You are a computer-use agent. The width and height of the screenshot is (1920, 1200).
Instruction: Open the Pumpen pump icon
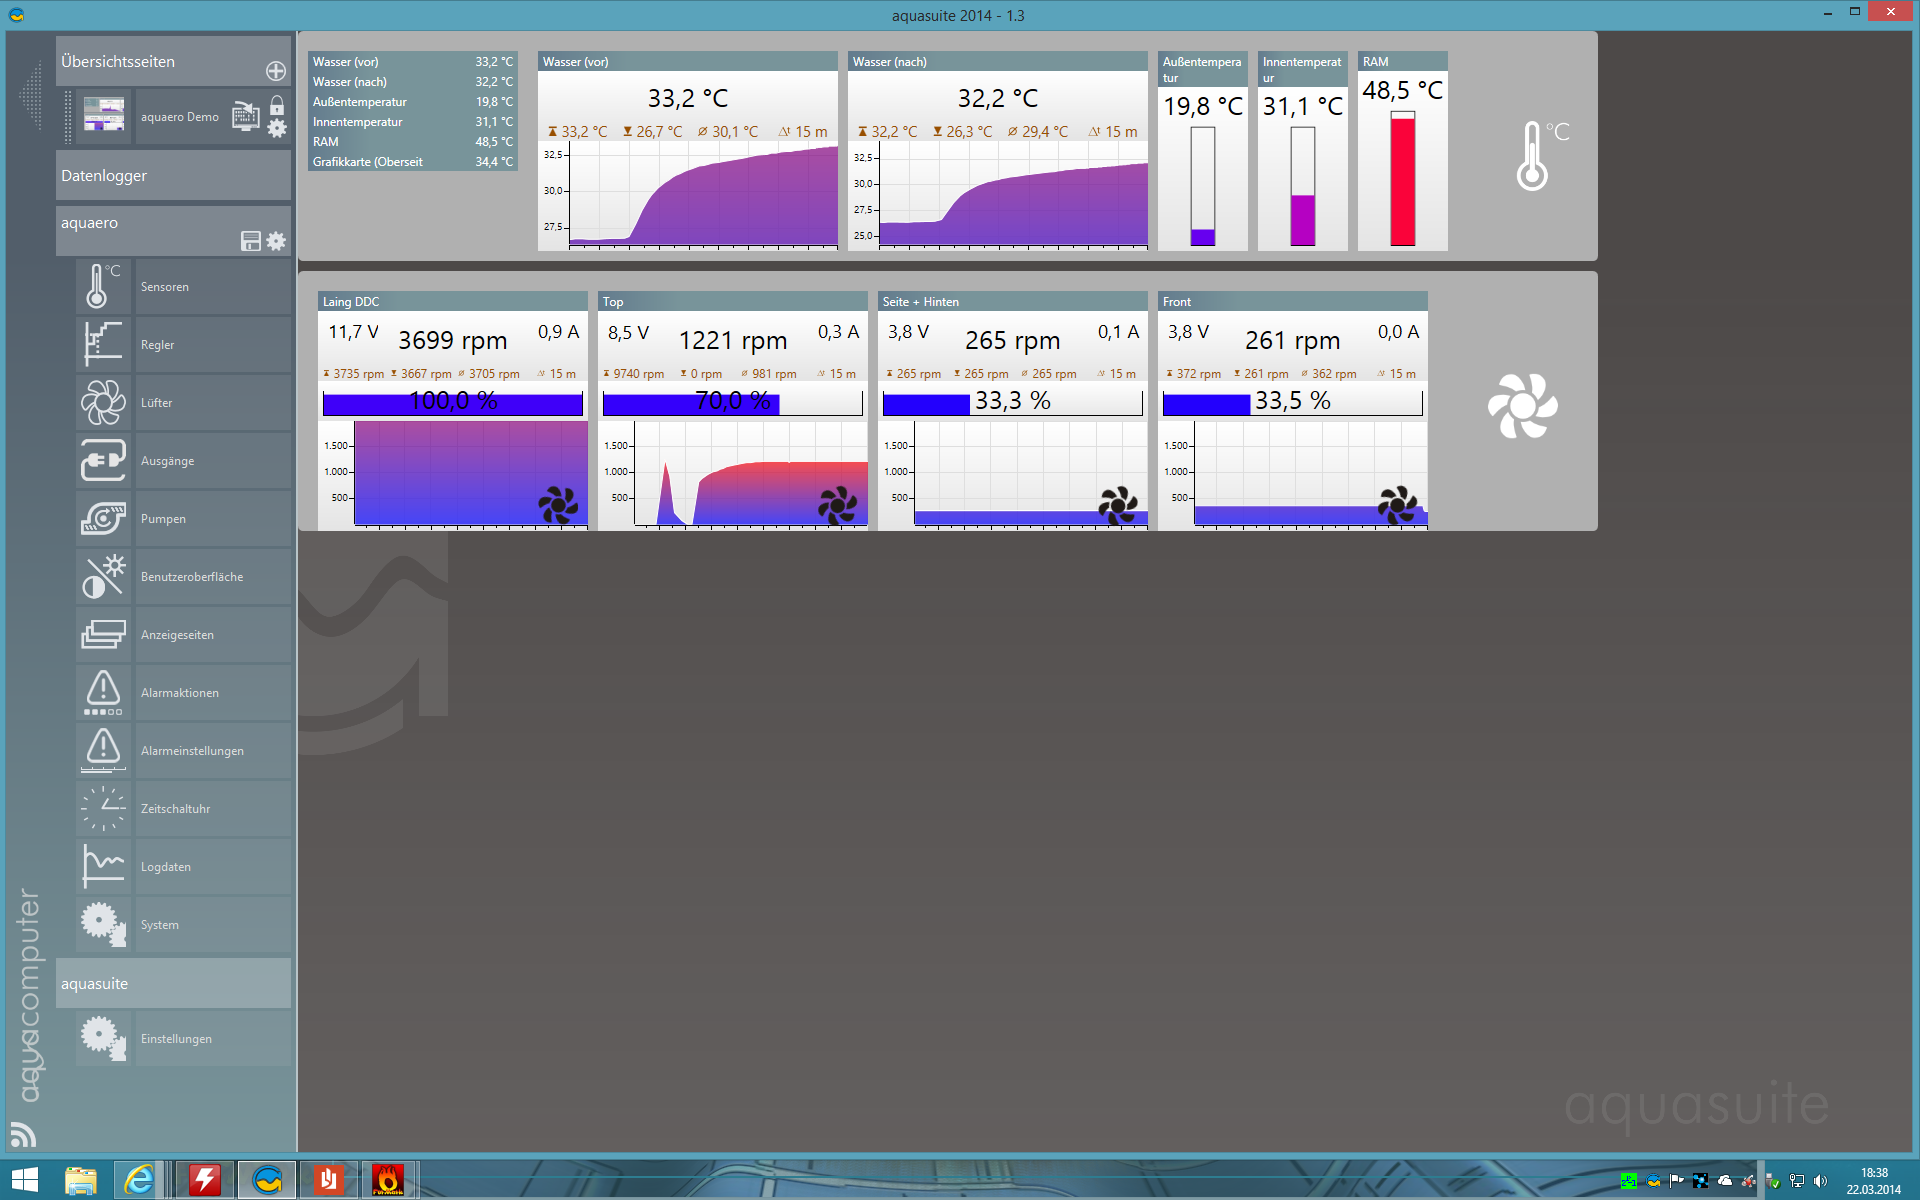[103, 519]
